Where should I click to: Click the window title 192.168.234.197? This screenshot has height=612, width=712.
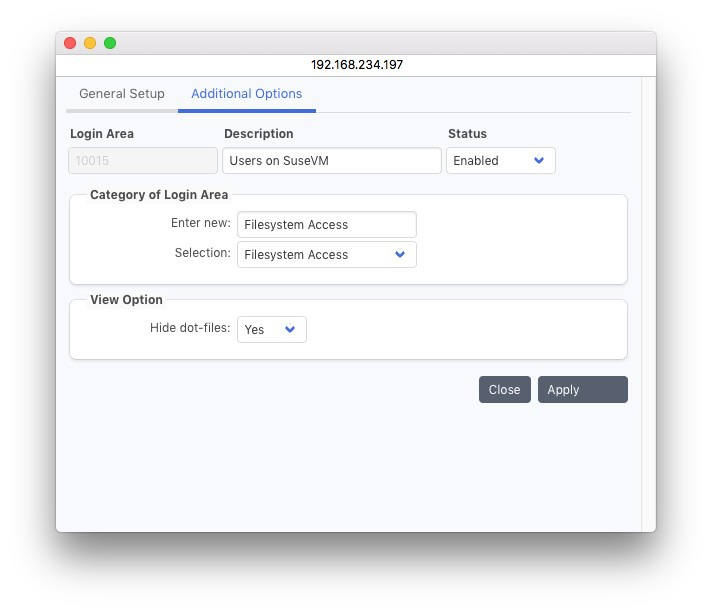point(356,64)
